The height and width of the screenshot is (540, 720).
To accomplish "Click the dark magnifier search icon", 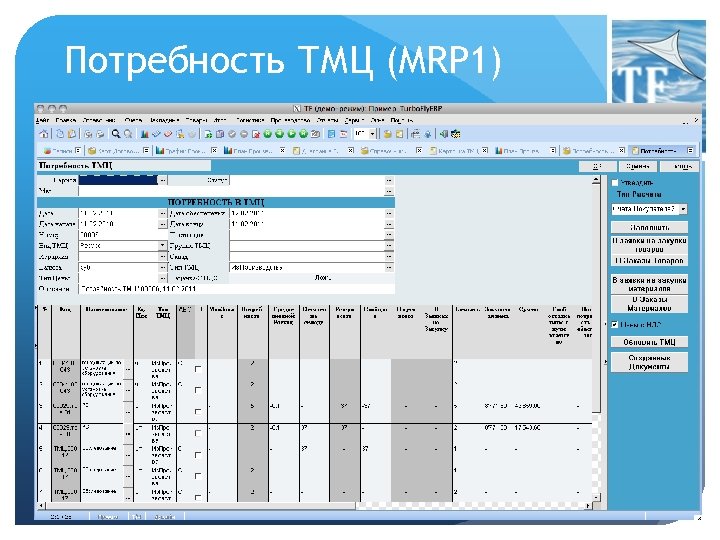I will [116, 134].
